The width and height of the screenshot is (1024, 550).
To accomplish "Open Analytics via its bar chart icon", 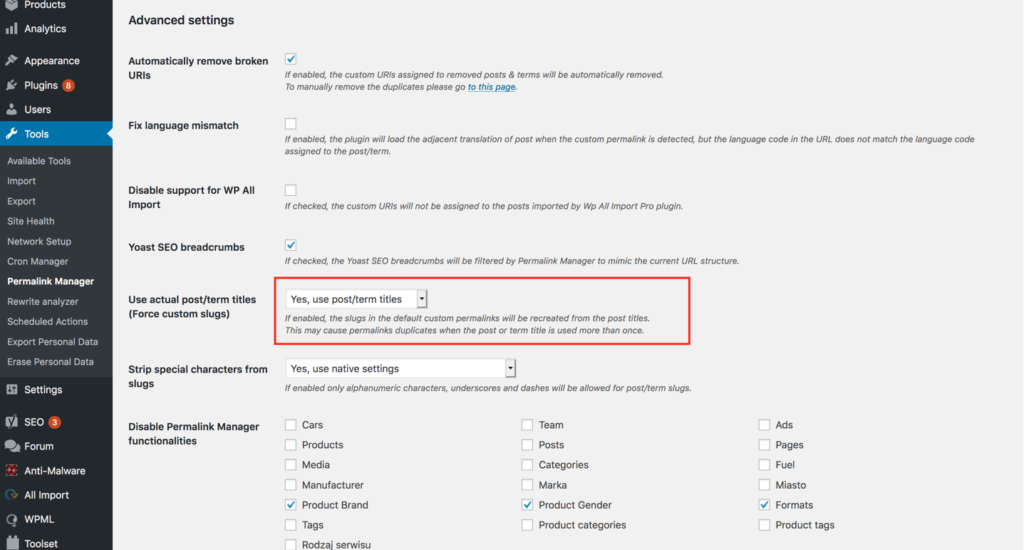I will tap(12, 29).
